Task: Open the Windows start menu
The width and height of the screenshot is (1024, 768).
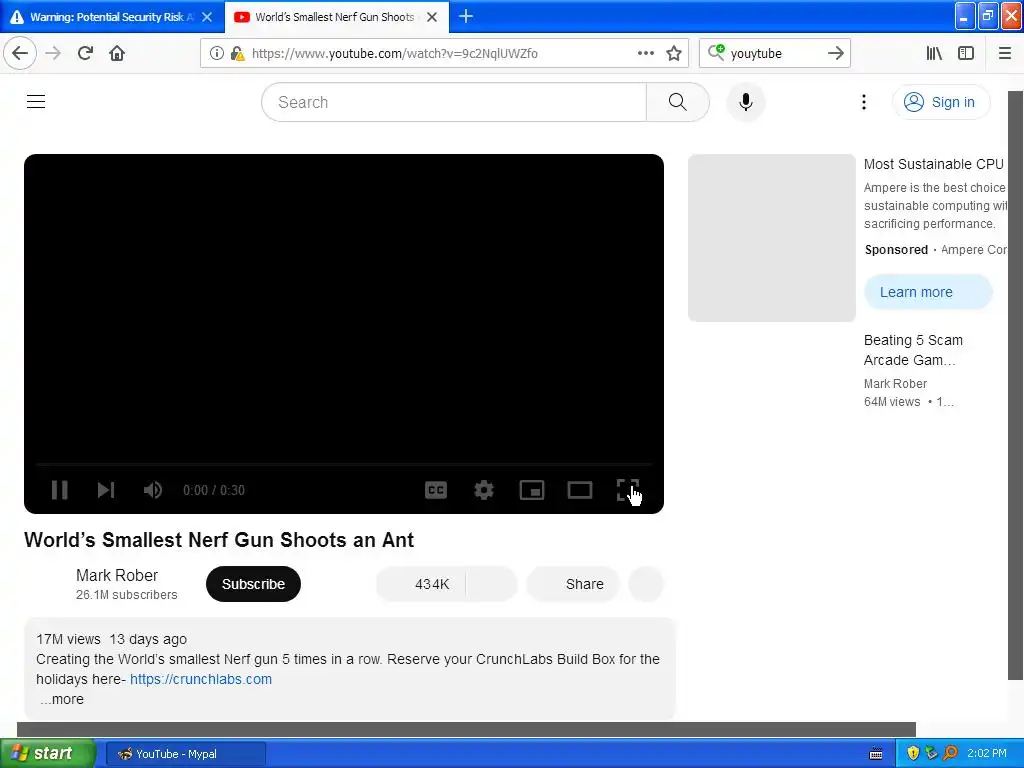Action: (48, 753)
